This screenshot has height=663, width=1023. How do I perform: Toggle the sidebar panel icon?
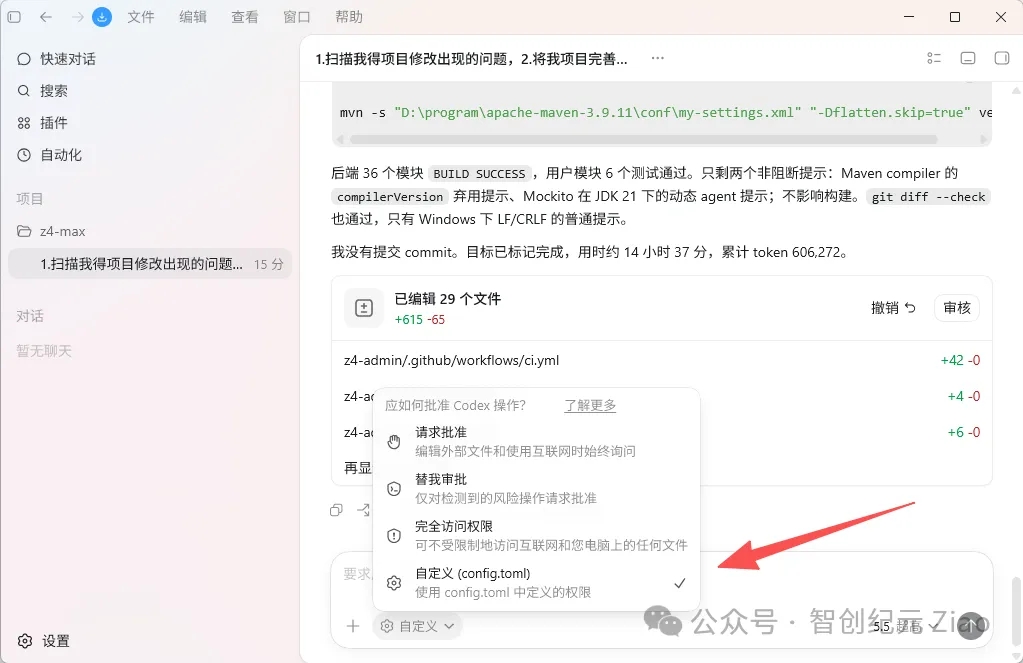tap(14, 17)
